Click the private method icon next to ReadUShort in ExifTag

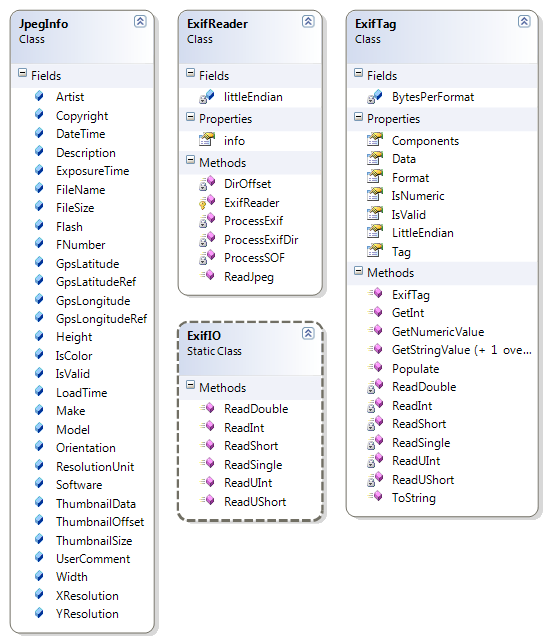click(375, 479)
